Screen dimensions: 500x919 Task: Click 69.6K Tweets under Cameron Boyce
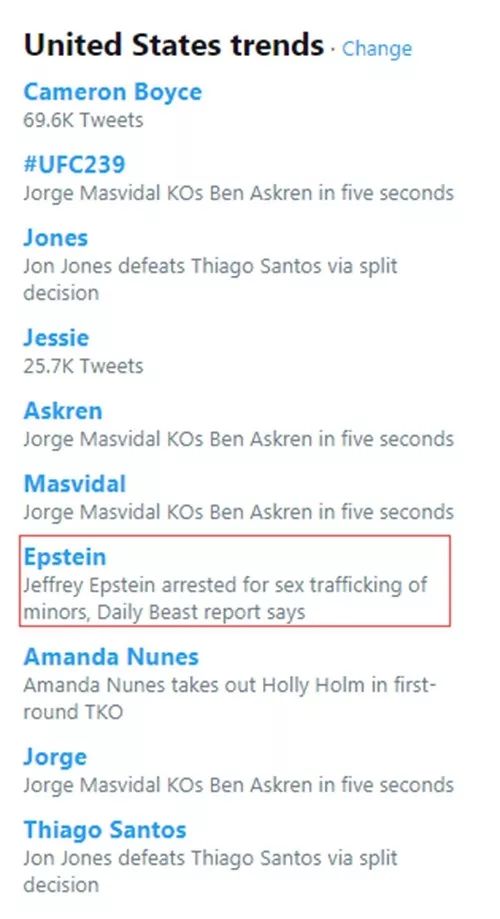(83, 120)
